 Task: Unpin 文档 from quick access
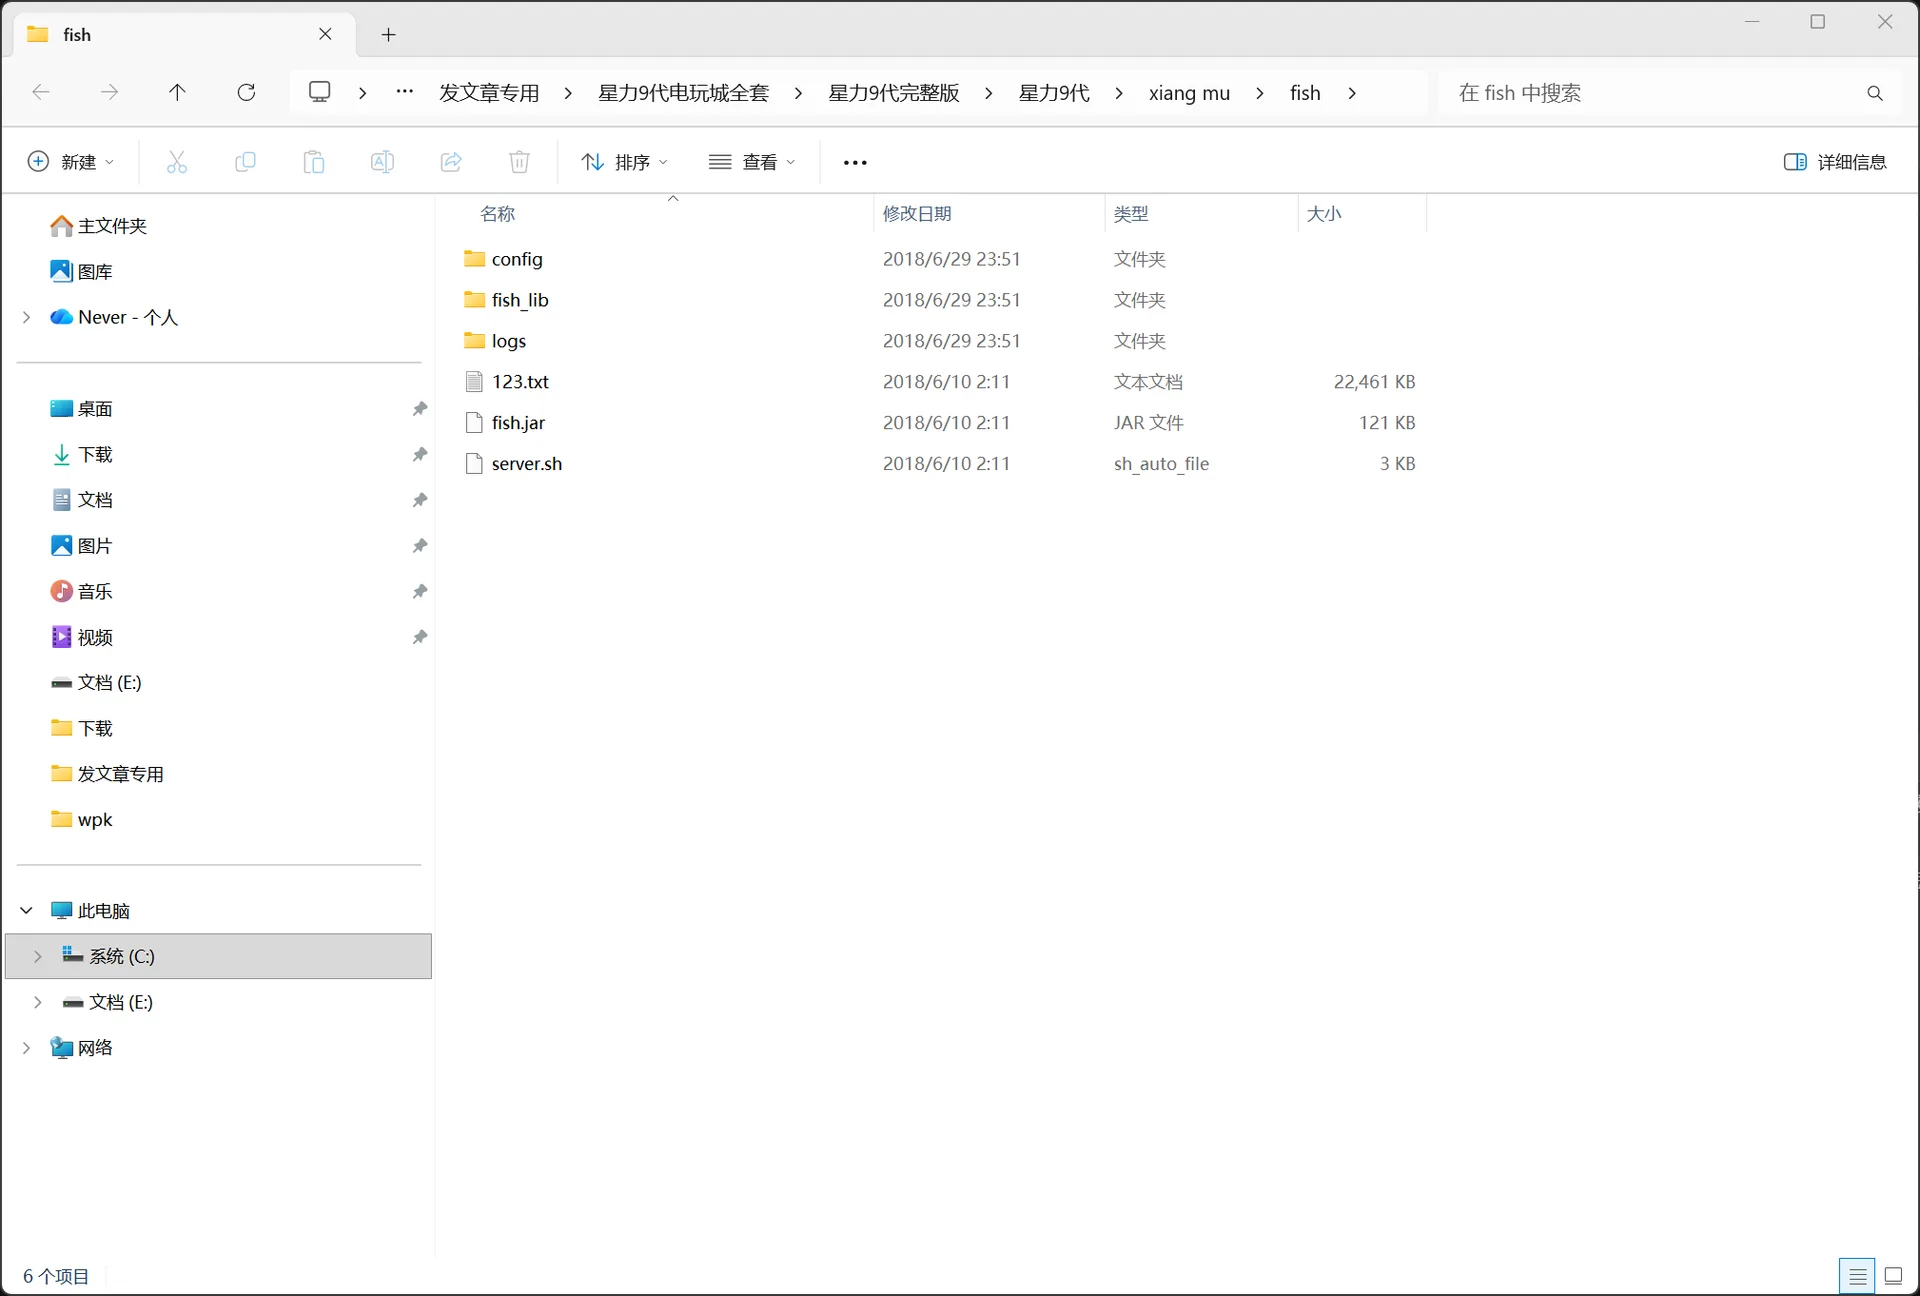pos(420,500)
